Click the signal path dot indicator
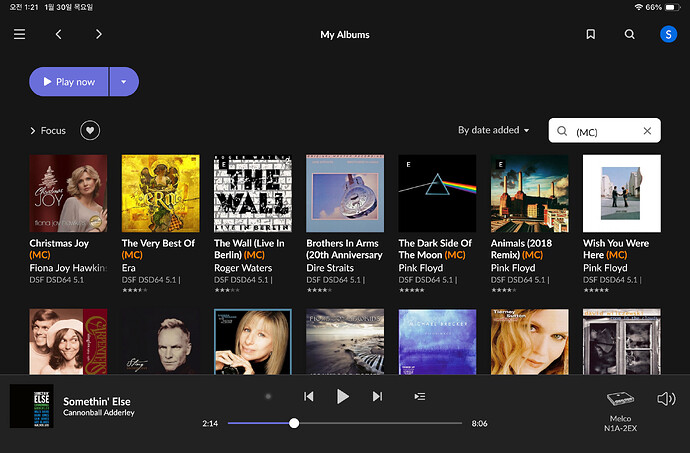Screen dimensions: 690x453 coord(268,396)
